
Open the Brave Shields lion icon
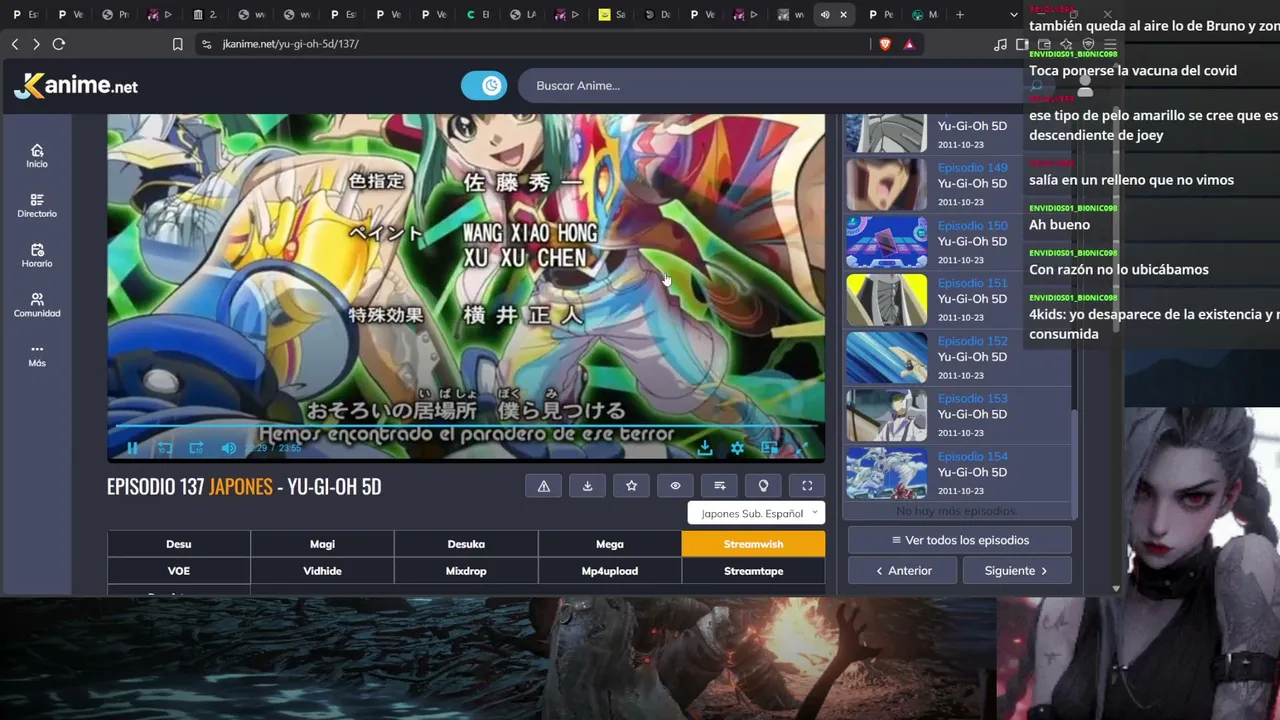886,44
